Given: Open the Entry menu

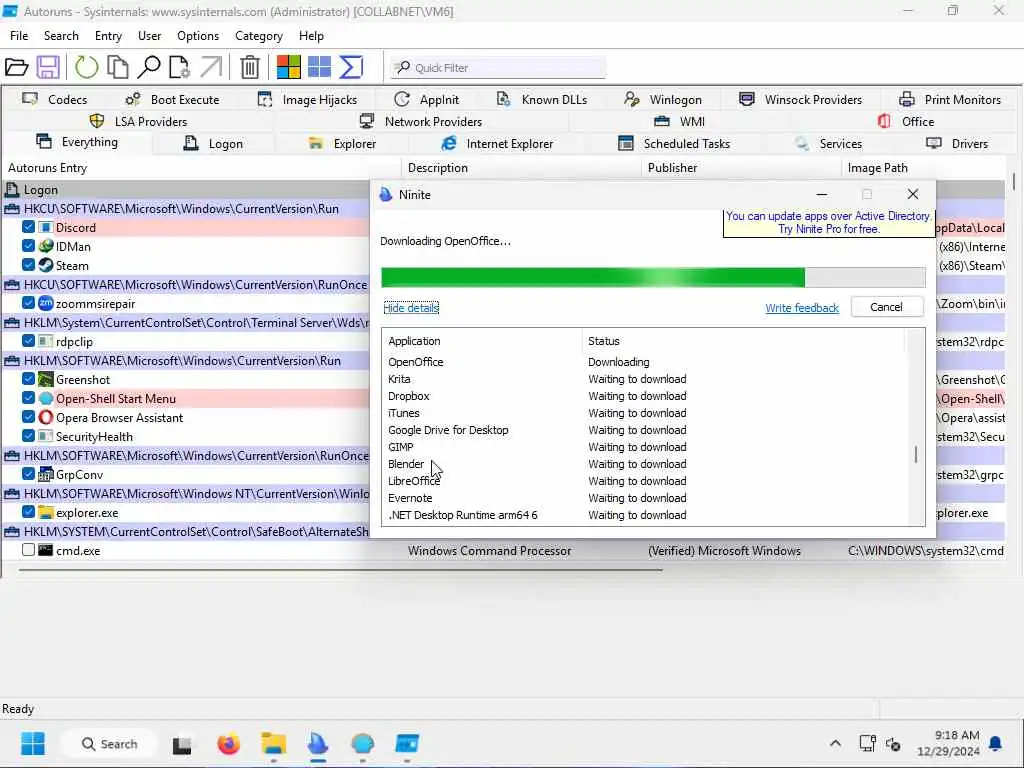Looking at the screenshot, I should pyautogui.click(x=108, y=36).
